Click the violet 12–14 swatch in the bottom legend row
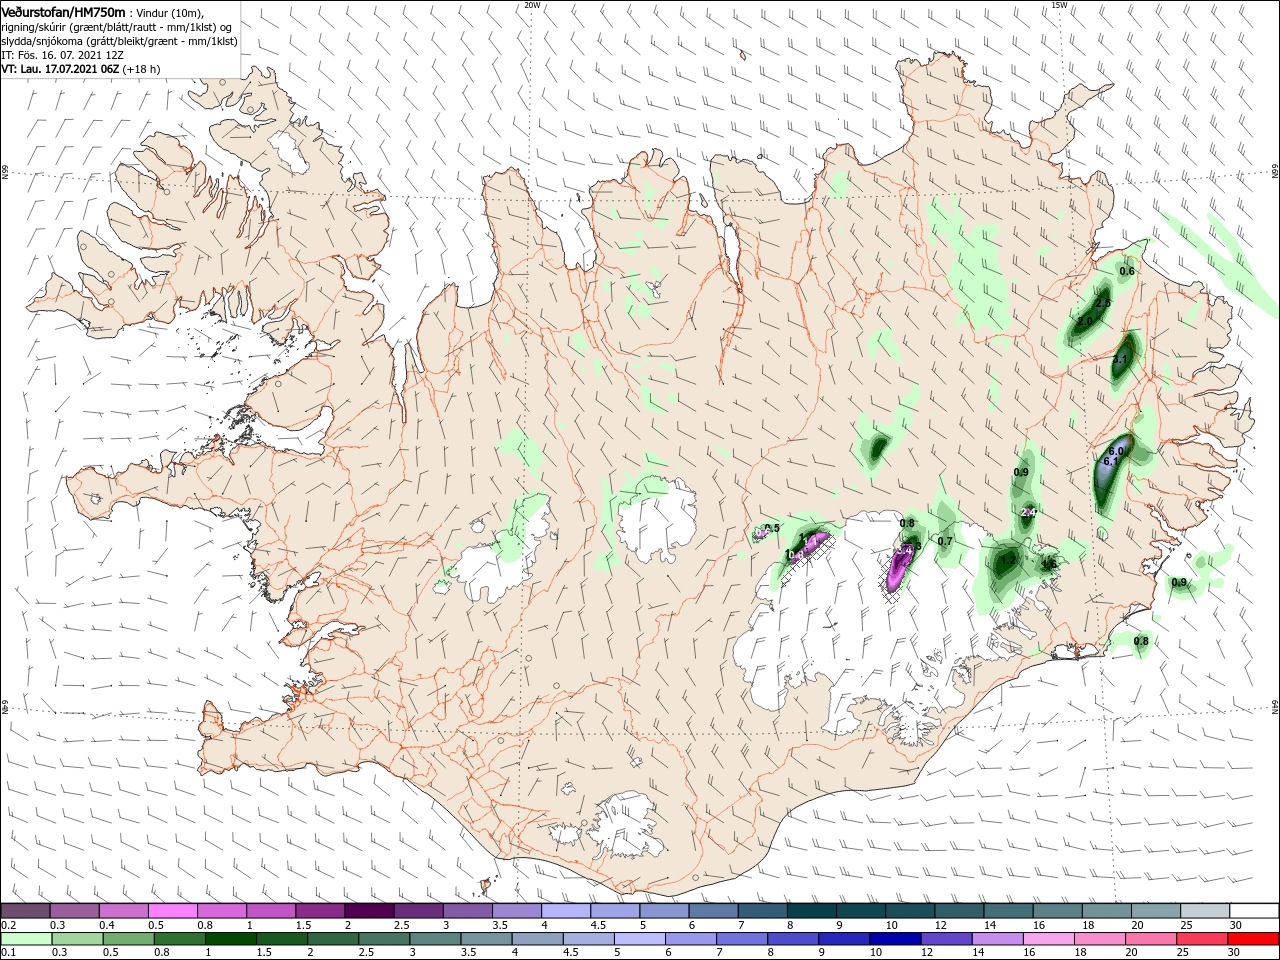Screen dimensions: 1280x960 click(946, 939)
